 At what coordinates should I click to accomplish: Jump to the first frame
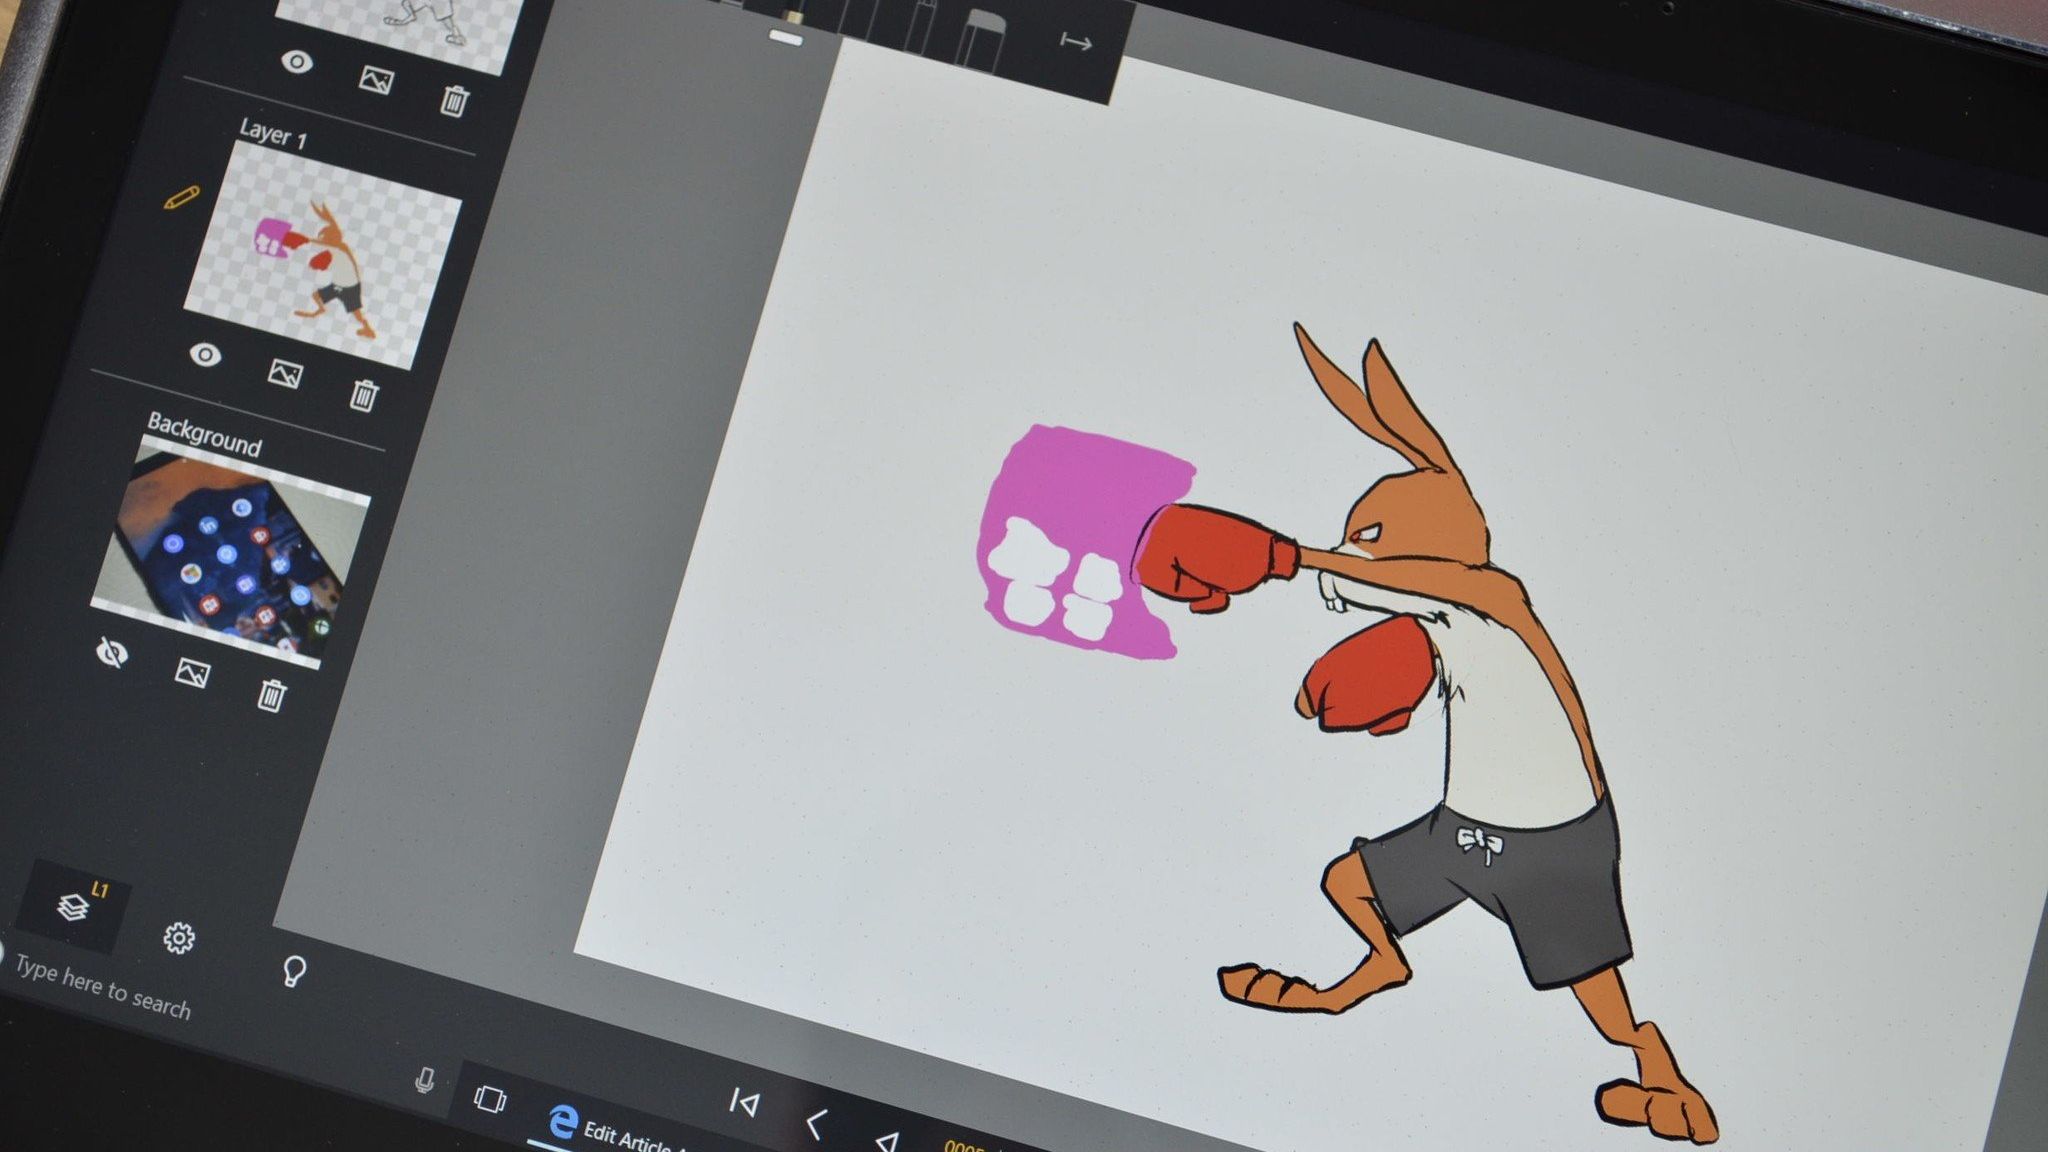pos(744,1103)
